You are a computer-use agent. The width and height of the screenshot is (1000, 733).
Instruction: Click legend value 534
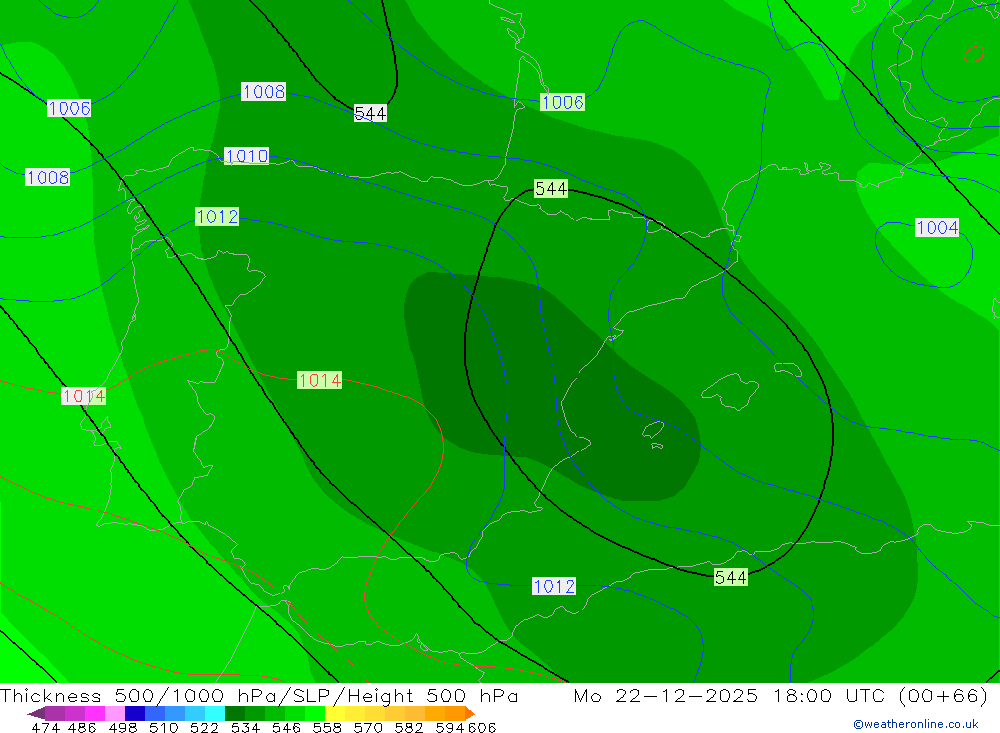245,727
